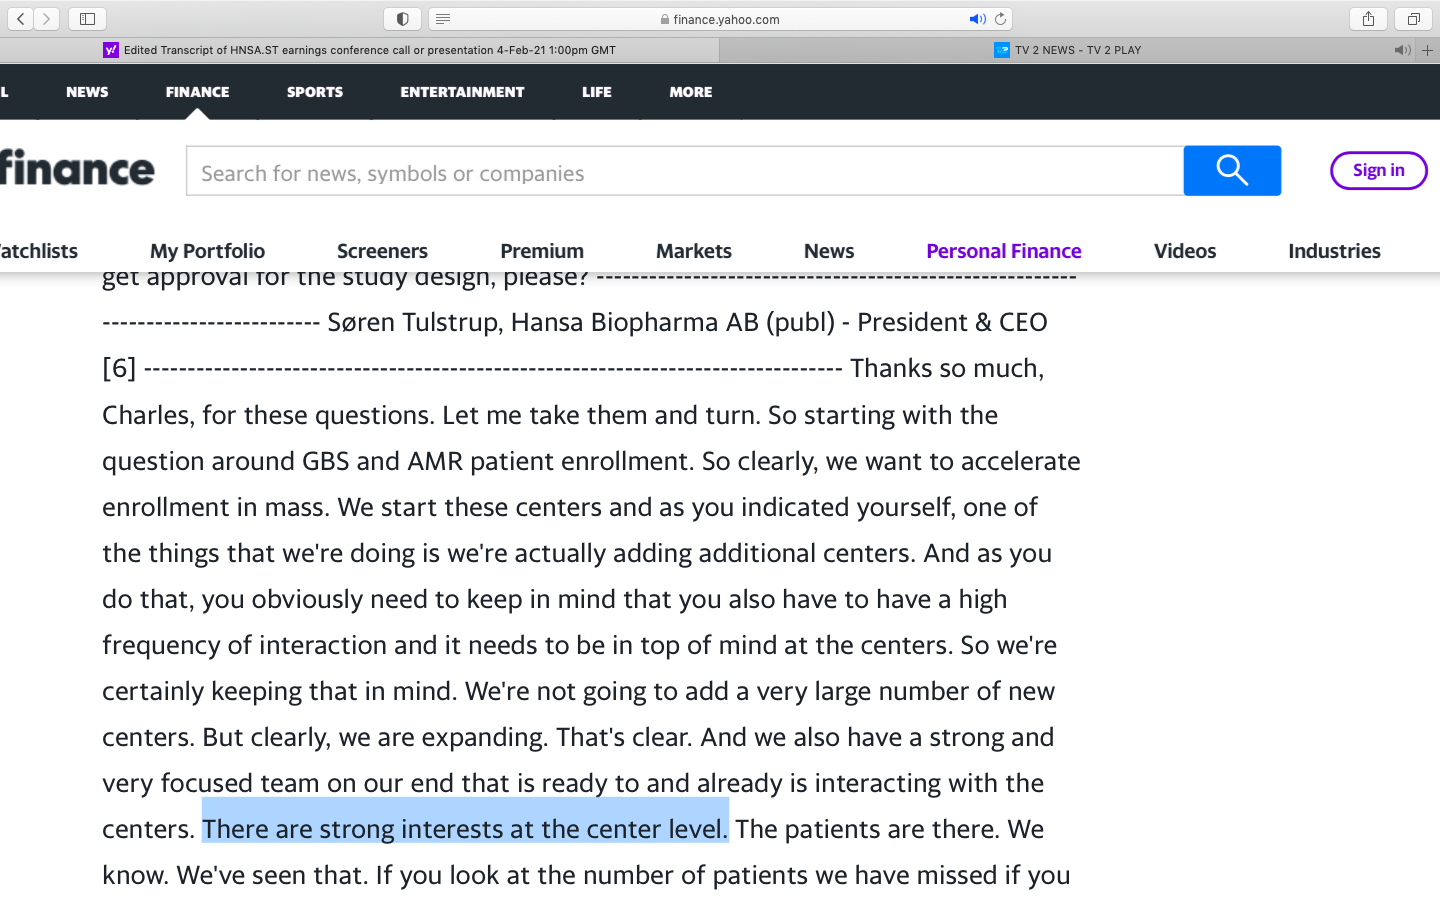Viewport: 1440px width, 900px height.
Task: Show the tab overview icon
Action: coord(1413,19)
